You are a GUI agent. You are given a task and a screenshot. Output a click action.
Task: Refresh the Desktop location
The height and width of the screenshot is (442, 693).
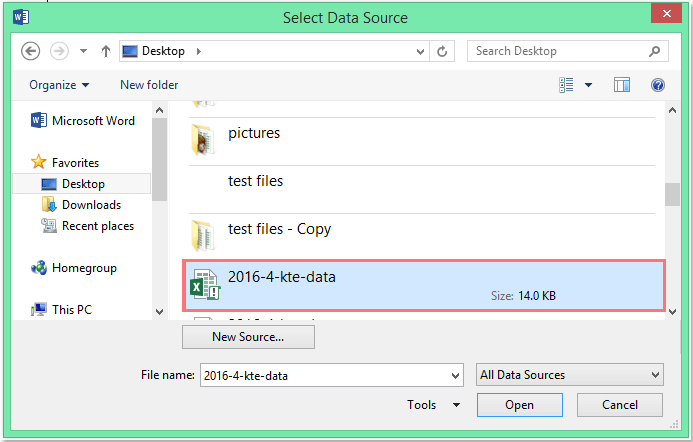442,52
